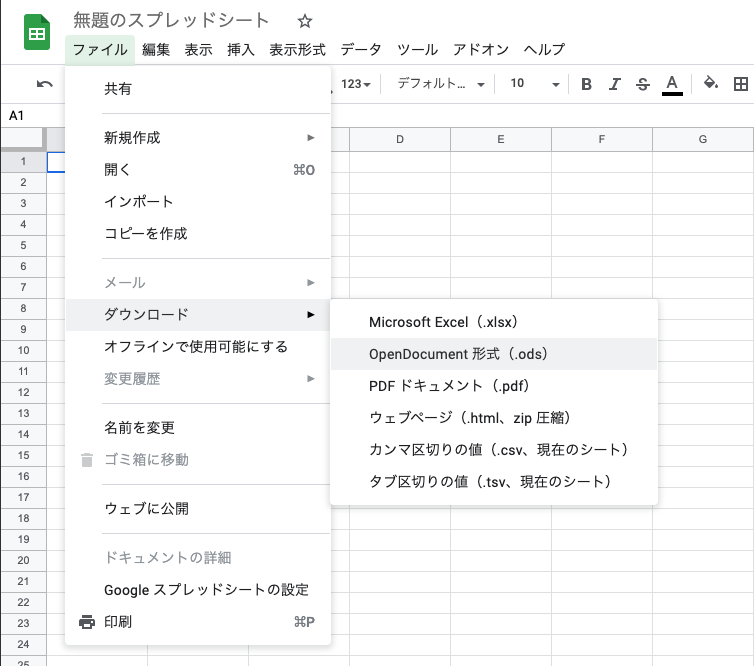This screenshot has height=666, width=754.
Task: Open the アドオン menu
Action: pos(480,50)
